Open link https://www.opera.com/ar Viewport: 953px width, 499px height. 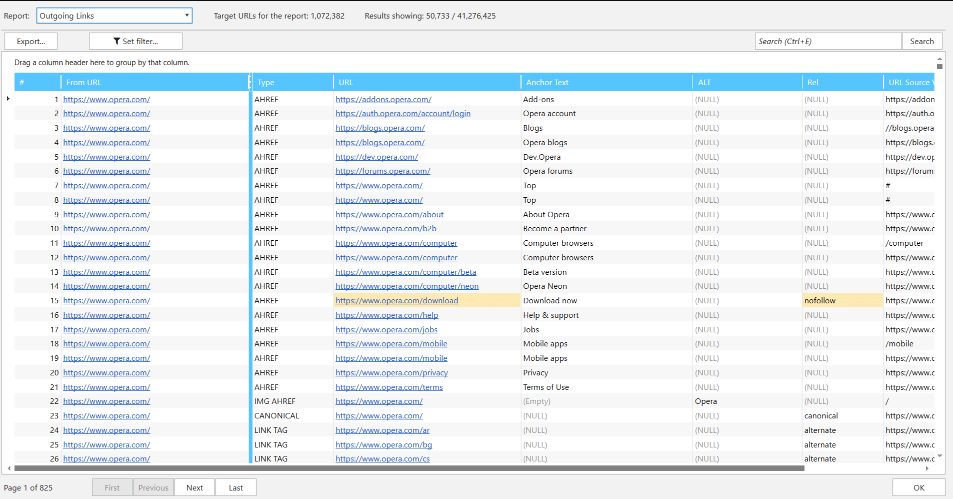(382, 430)
